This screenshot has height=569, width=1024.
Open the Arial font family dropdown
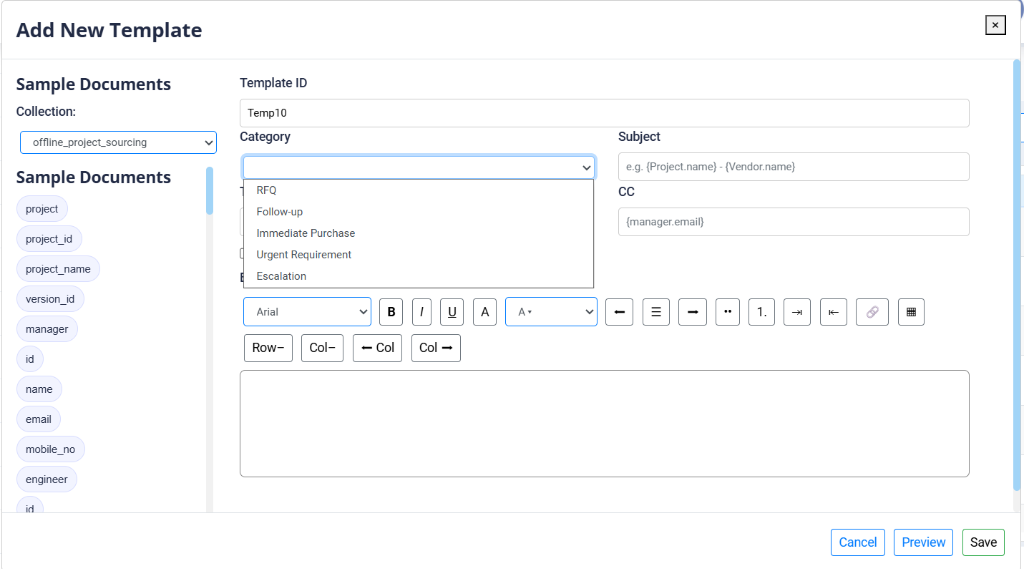[307, 312]
